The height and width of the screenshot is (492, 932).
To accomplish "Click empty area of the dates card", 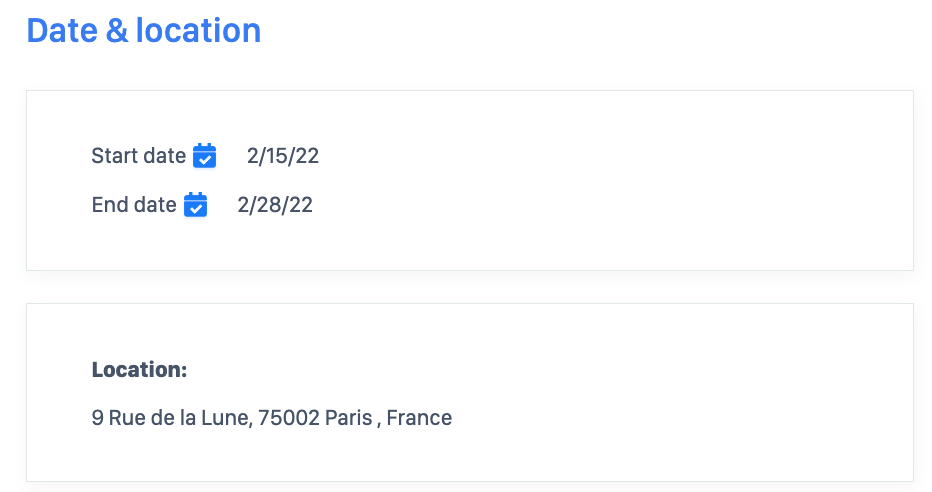I will 620,180.
